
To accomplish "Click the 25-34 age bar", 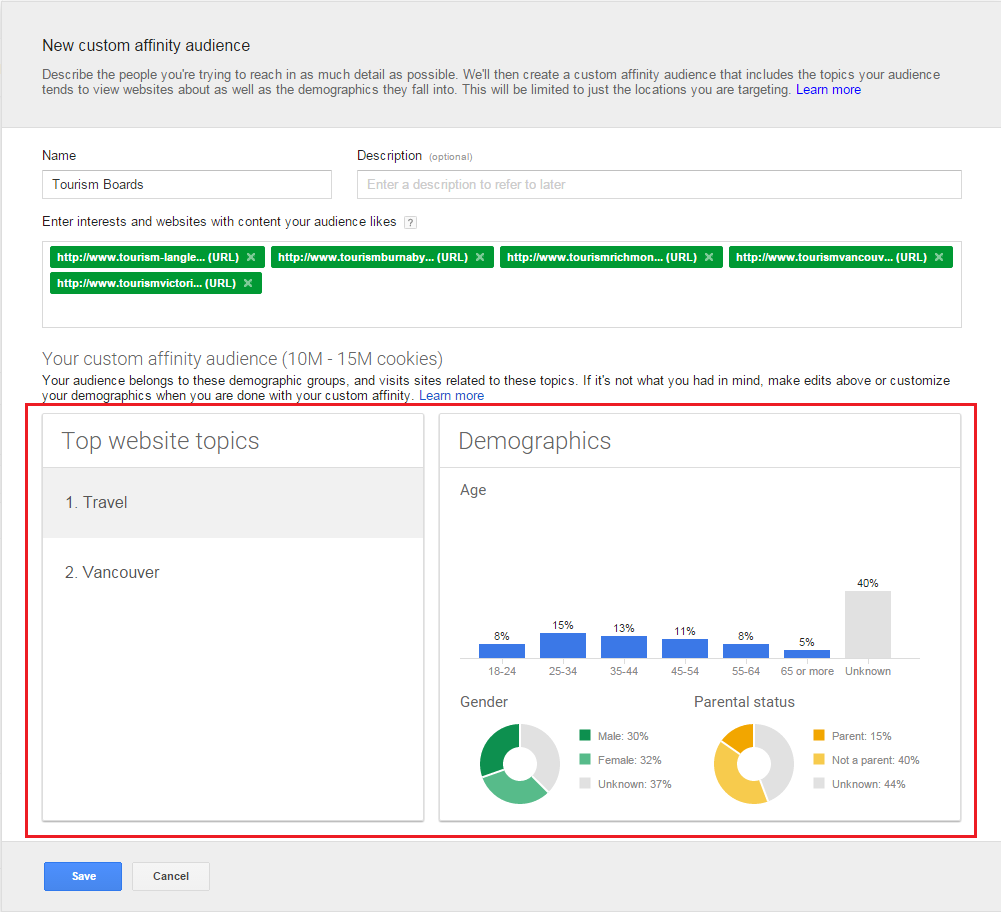I will point(563,646).
